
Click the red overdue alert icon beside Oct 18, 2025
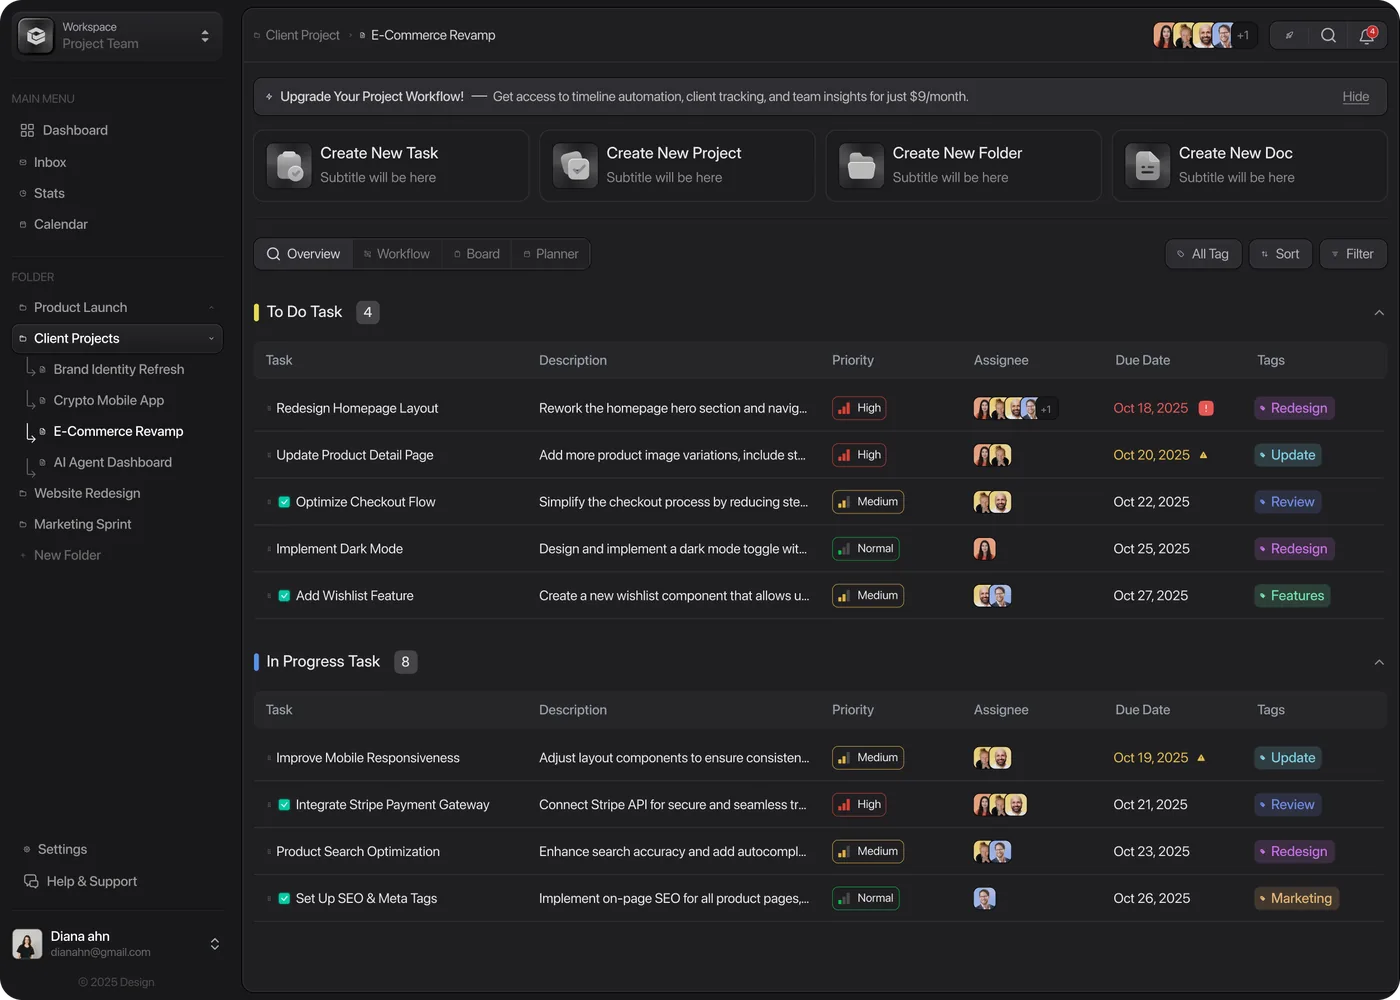click(x=1206, y=408)
